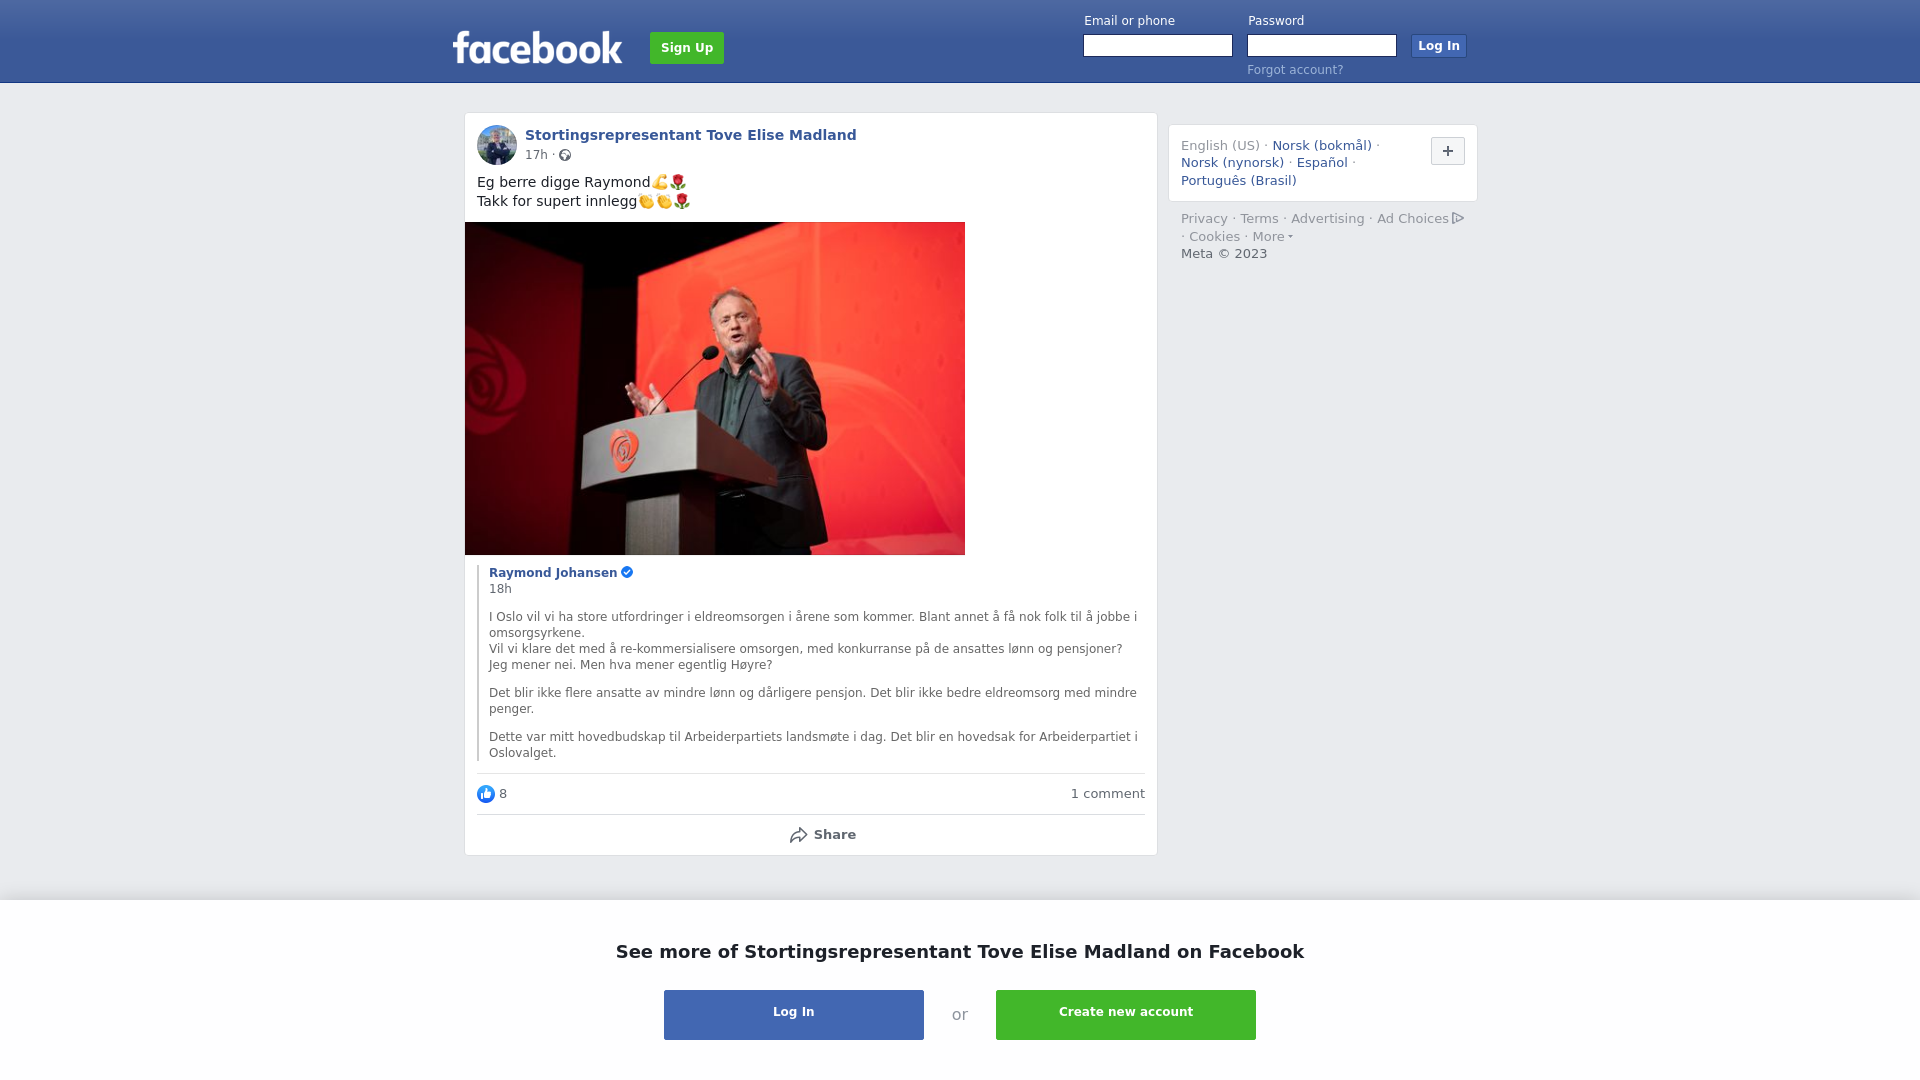Click the Email or phone field
The height and width of the screenshot is (1080, 1920).
tap(1158, 46)
